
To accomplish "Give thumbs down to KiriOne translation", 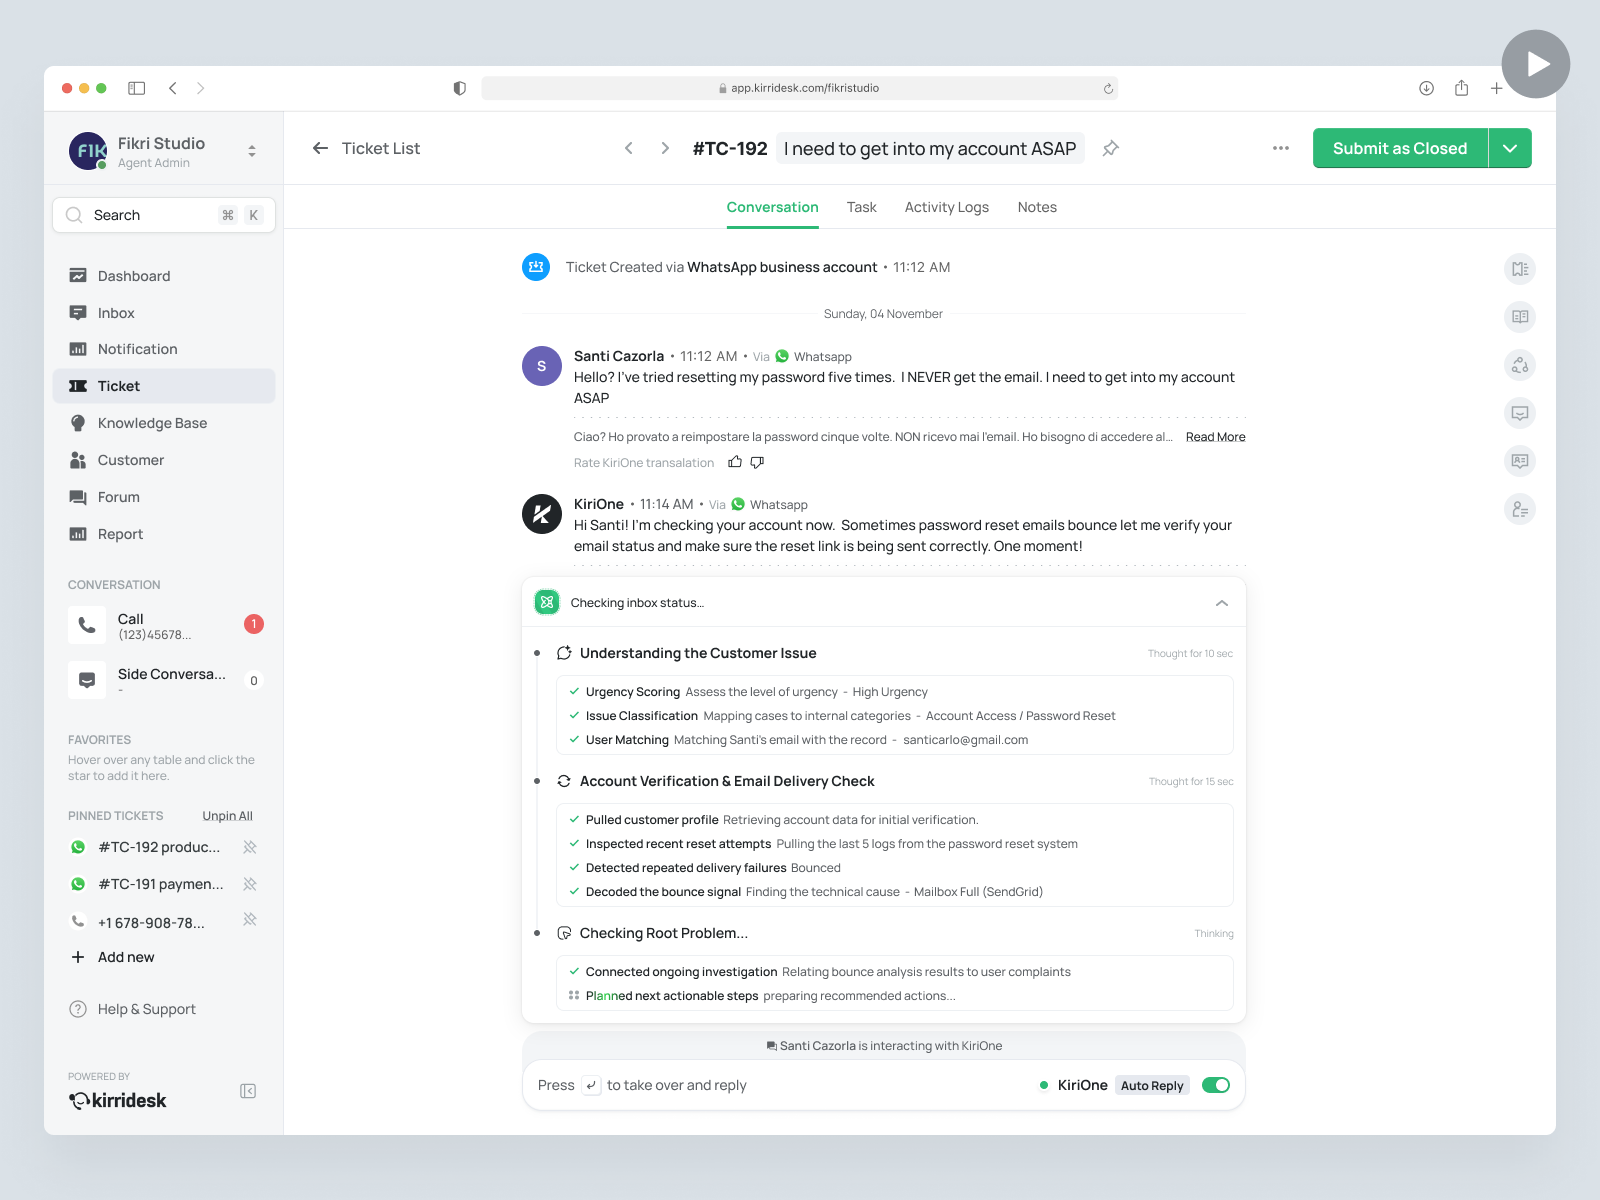I will pos(757,462).
